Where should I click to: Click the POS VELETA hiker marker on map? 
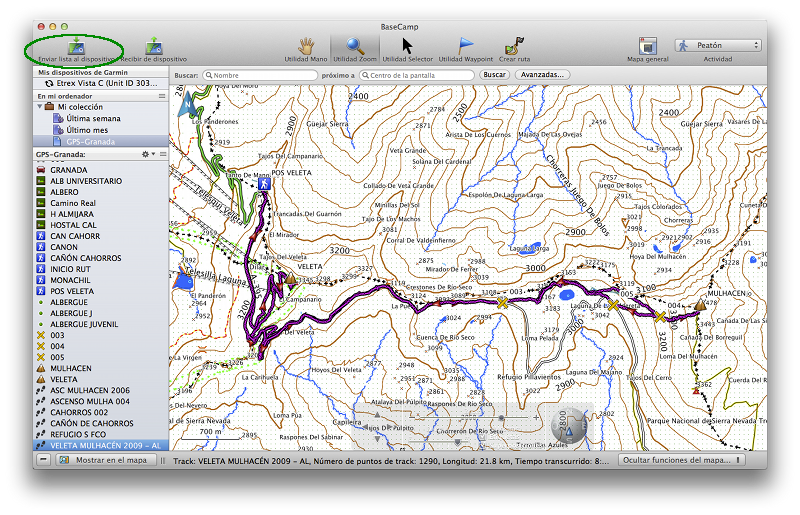[264, 184]
